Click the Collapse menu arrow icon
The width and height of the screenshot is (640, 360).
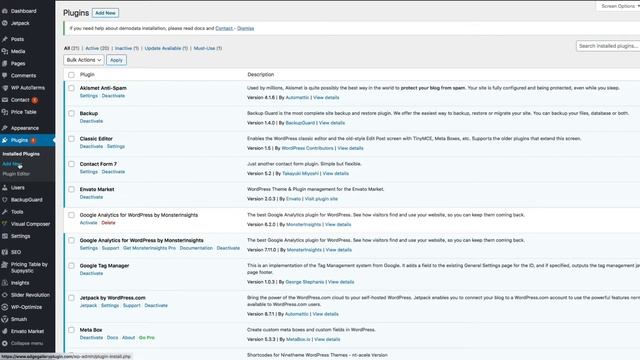5,344
